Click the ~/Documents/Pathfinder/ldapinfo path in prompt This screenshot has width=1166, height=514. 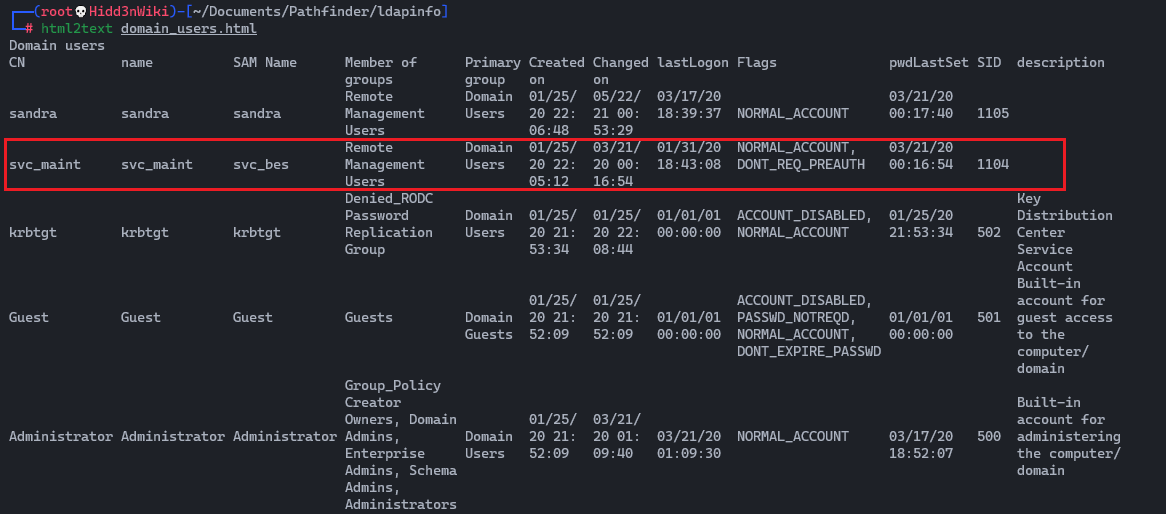(x=317, y=11)
